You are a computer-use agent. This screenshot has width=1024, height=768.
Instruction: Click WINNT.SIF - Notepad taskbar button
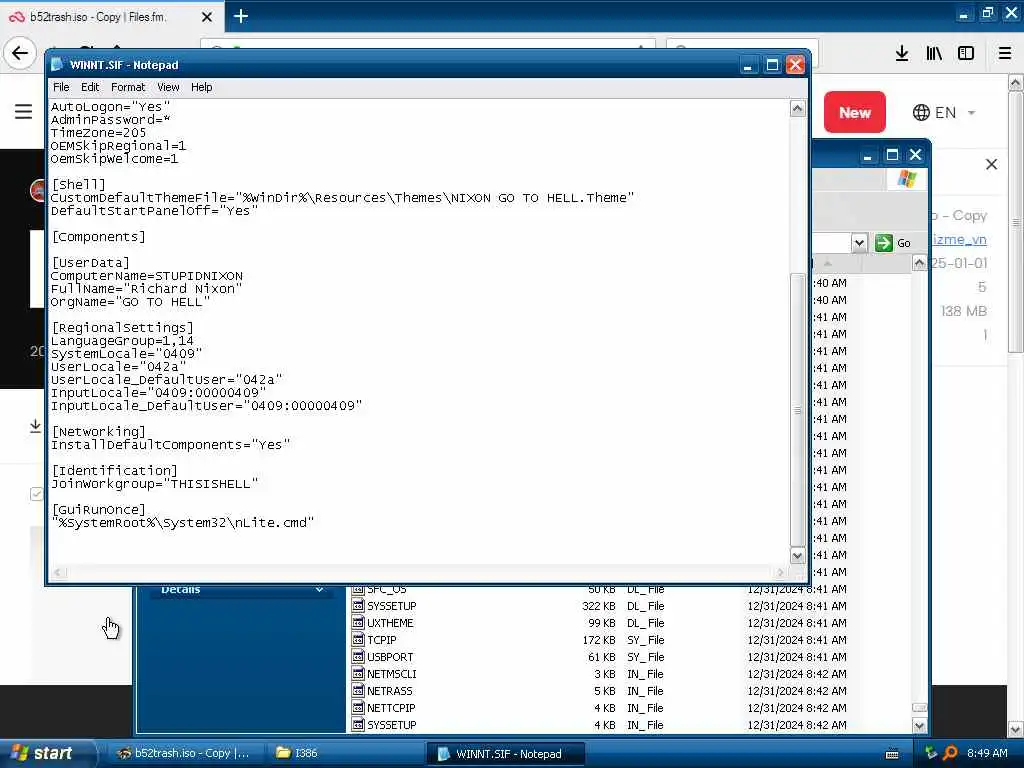(506, 754)
